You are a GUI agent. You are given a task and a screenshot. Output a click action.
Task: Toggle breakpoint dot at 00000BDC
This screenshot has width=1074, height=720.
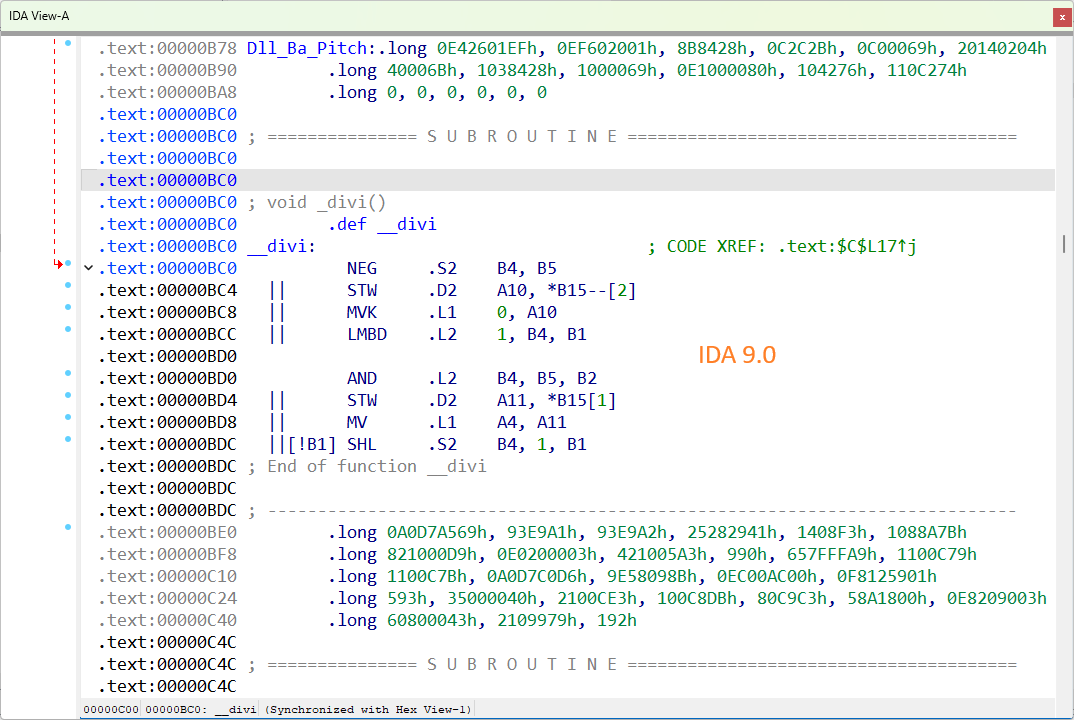68,439
